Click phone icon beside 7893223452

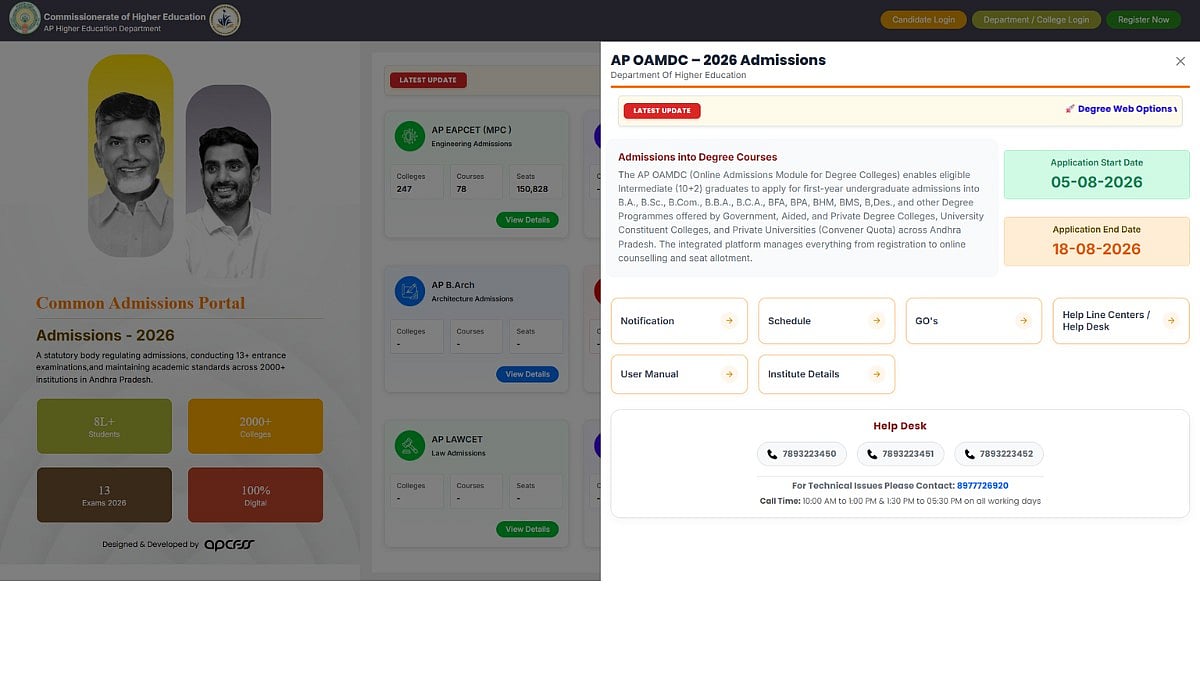(x=969, y=454)
